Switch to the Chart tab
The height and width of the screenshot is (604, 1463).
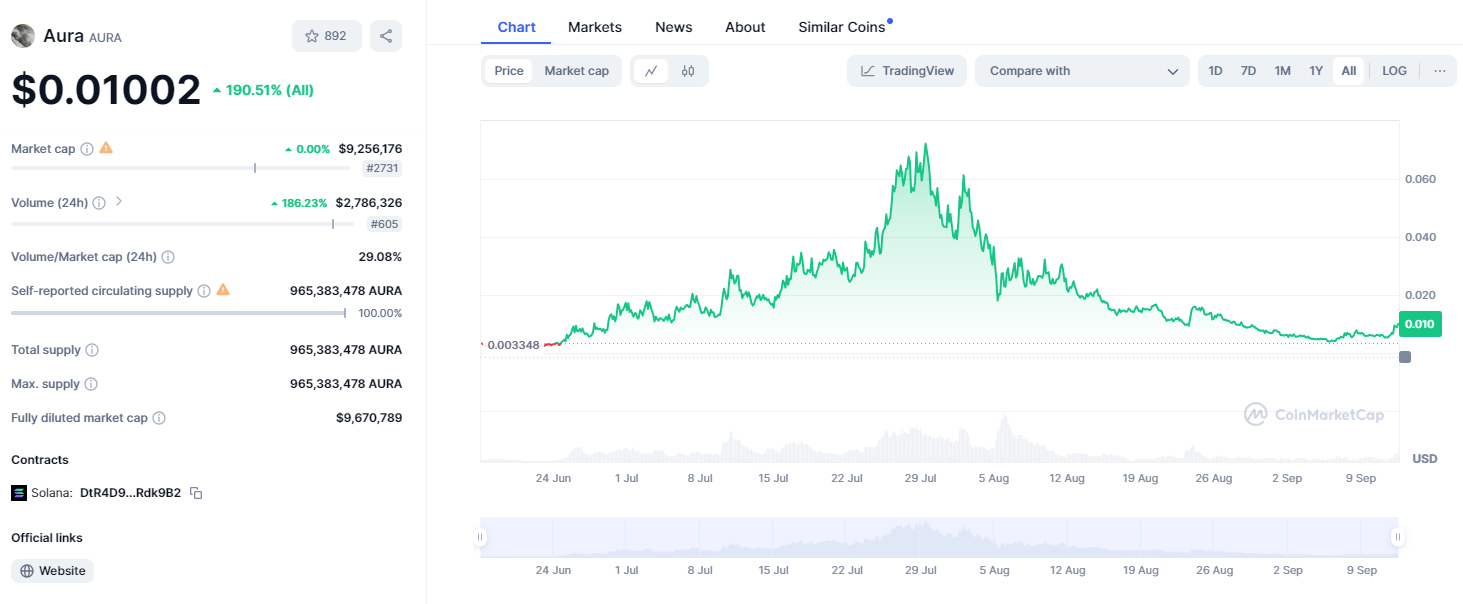coord(516,27)
